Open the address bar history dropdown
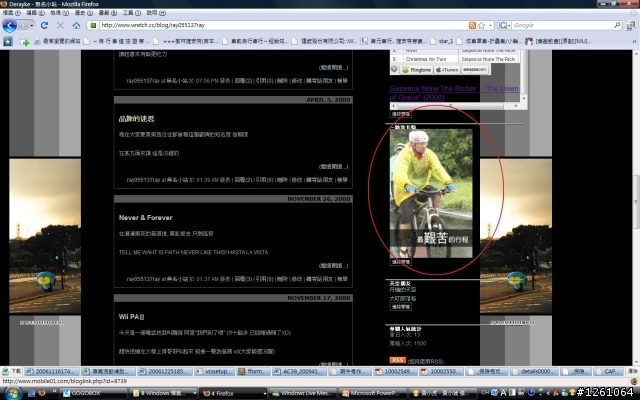Image resolution: width=640 pixels, height=400 pixels. (491, 25)
